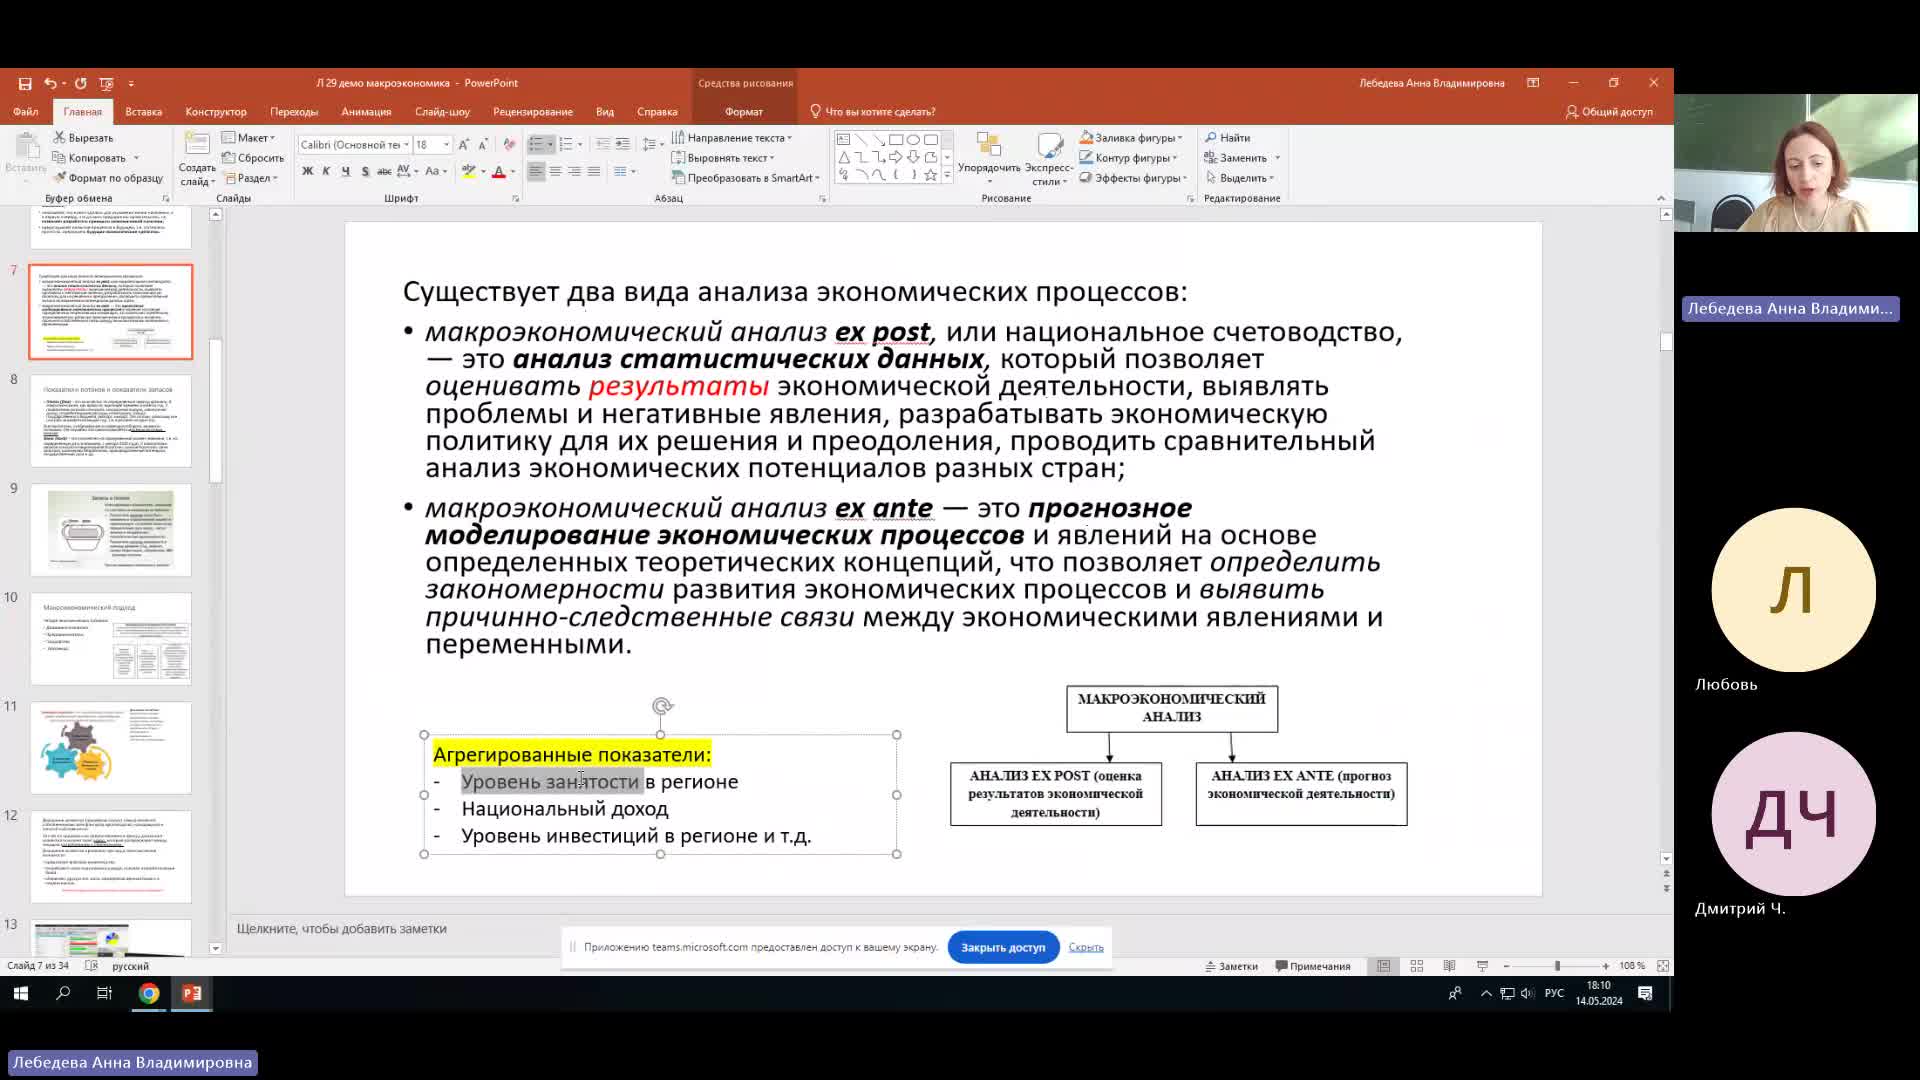
Task: Undo the last action
Action: pos(49,83)
